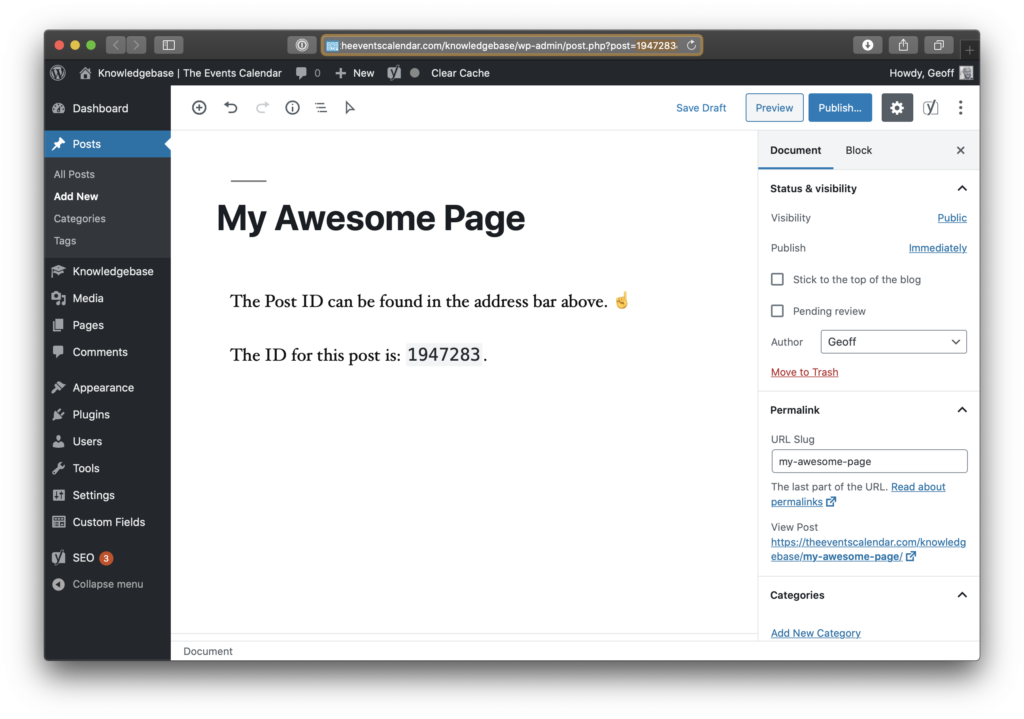Screen dimensions: 1024x719
Task: Click the browser forward arrow
Action: pos(136,45)
